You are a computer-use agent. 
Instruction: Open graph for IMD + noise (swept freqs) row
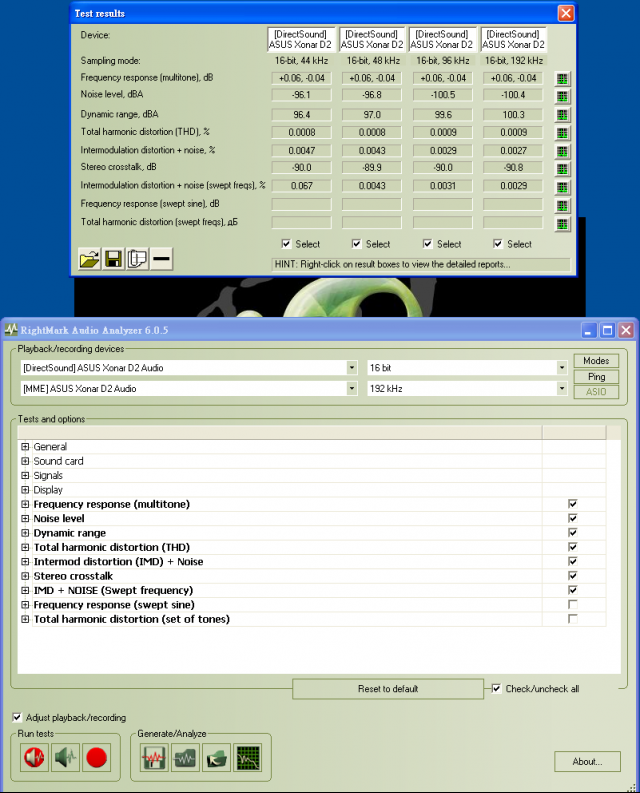coord(562,187)
